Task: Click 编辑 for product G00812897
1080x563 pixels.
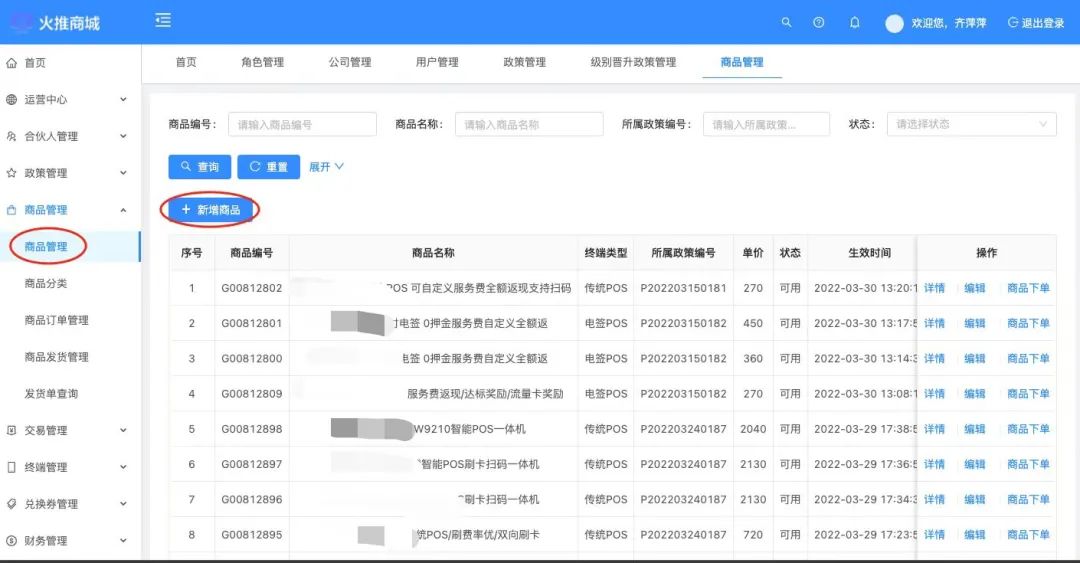Action: coord(975,464)
